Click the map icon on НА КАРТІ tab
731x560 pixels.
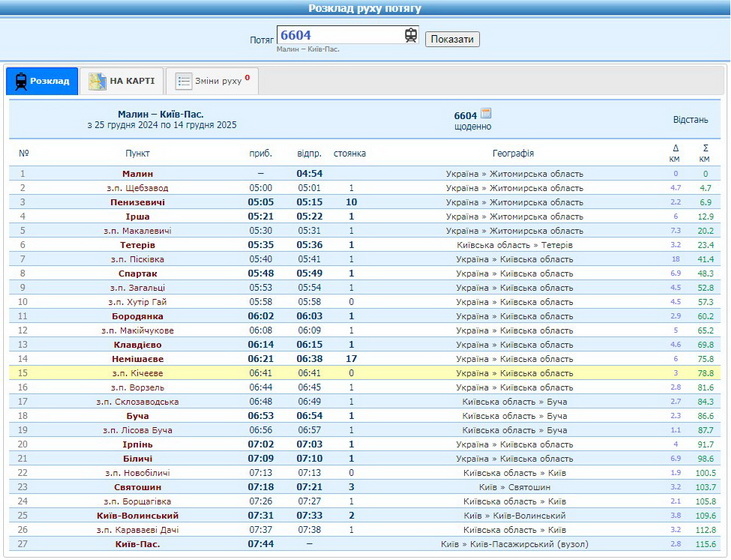coord(97,81)
